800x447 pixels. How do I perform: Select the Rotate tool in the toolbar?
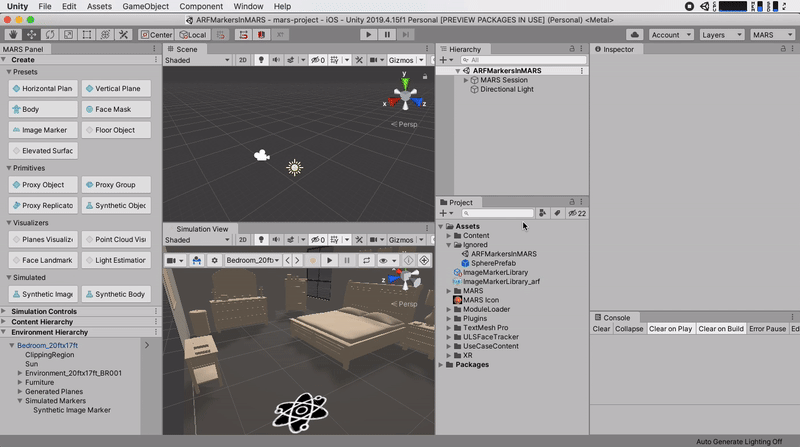pyautogui.click(x=50, y=35)
